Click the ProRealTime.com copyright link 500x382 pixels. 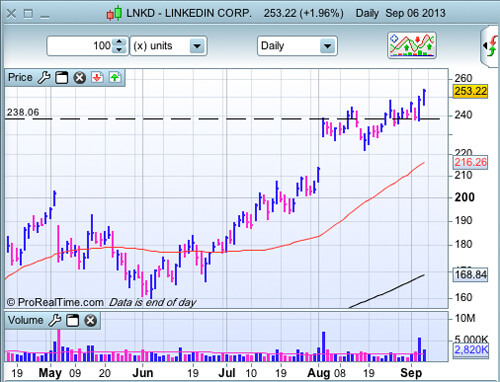(55, 302)
